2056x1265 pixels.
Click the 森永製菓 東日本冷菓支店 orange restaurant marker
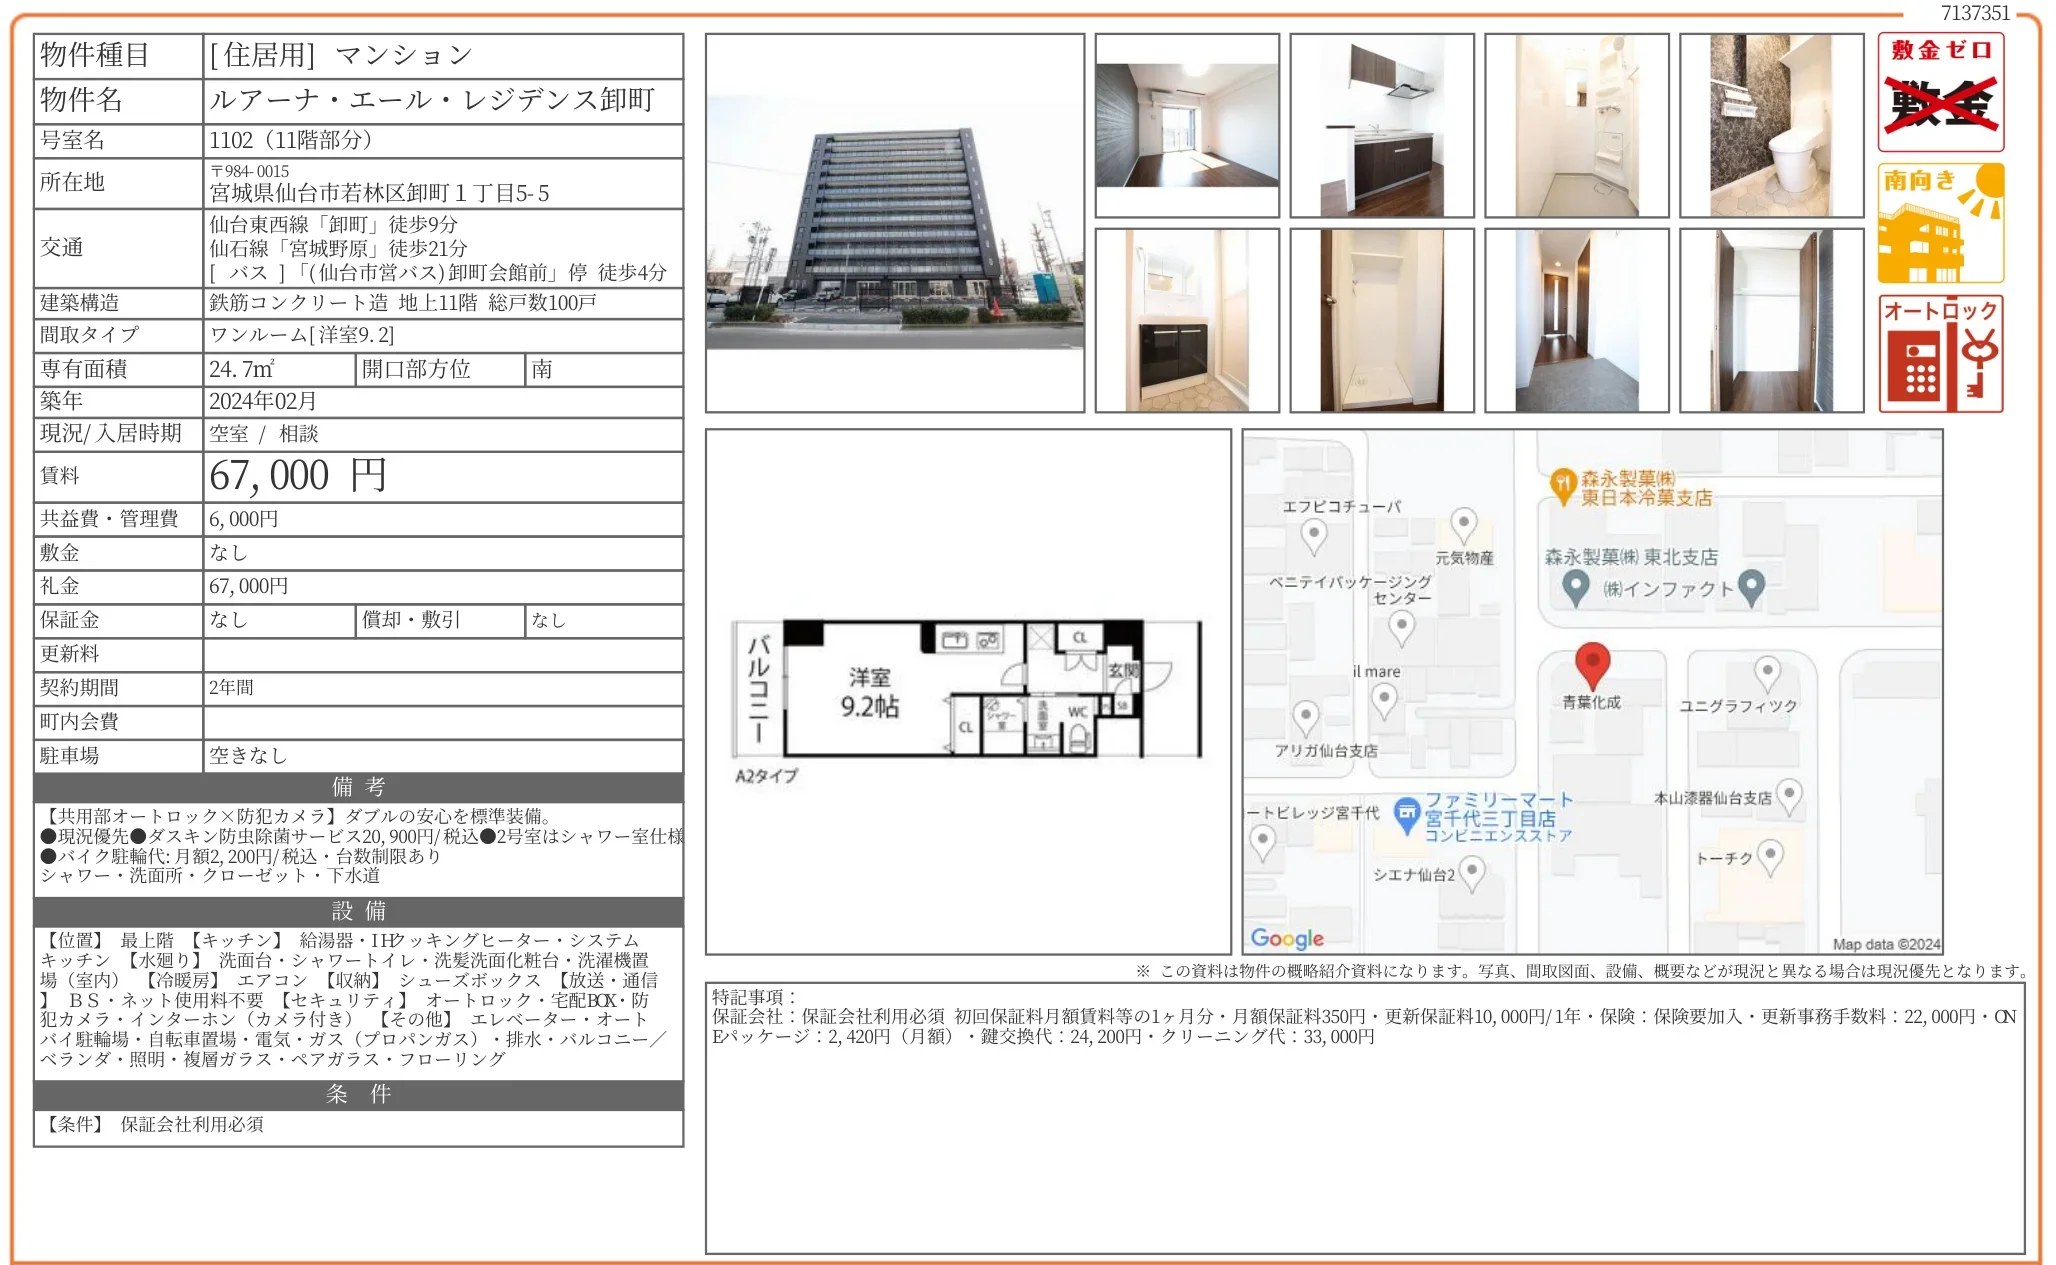click(x=1562, y=486)
